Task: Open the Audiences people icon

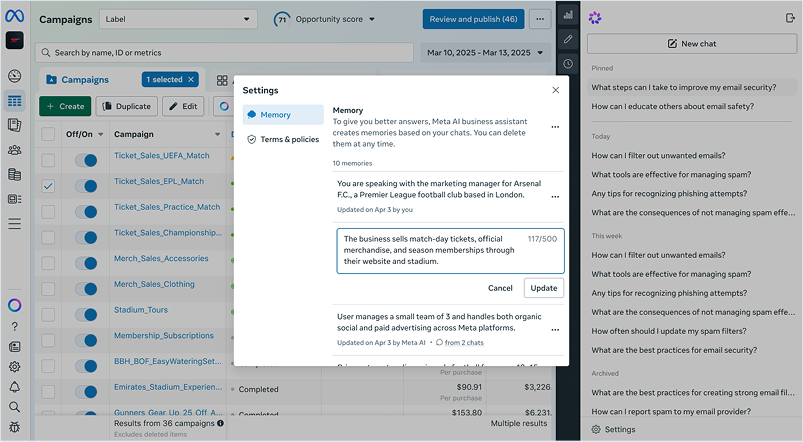Action: click(x=14, y=150)
